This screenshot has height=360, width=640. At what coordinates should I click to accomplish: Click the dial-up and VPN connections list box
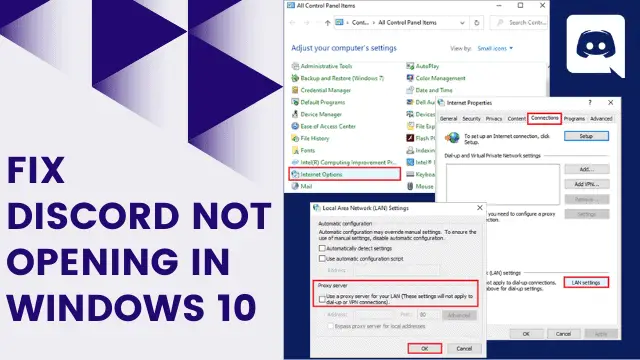[x=502, y=184]
